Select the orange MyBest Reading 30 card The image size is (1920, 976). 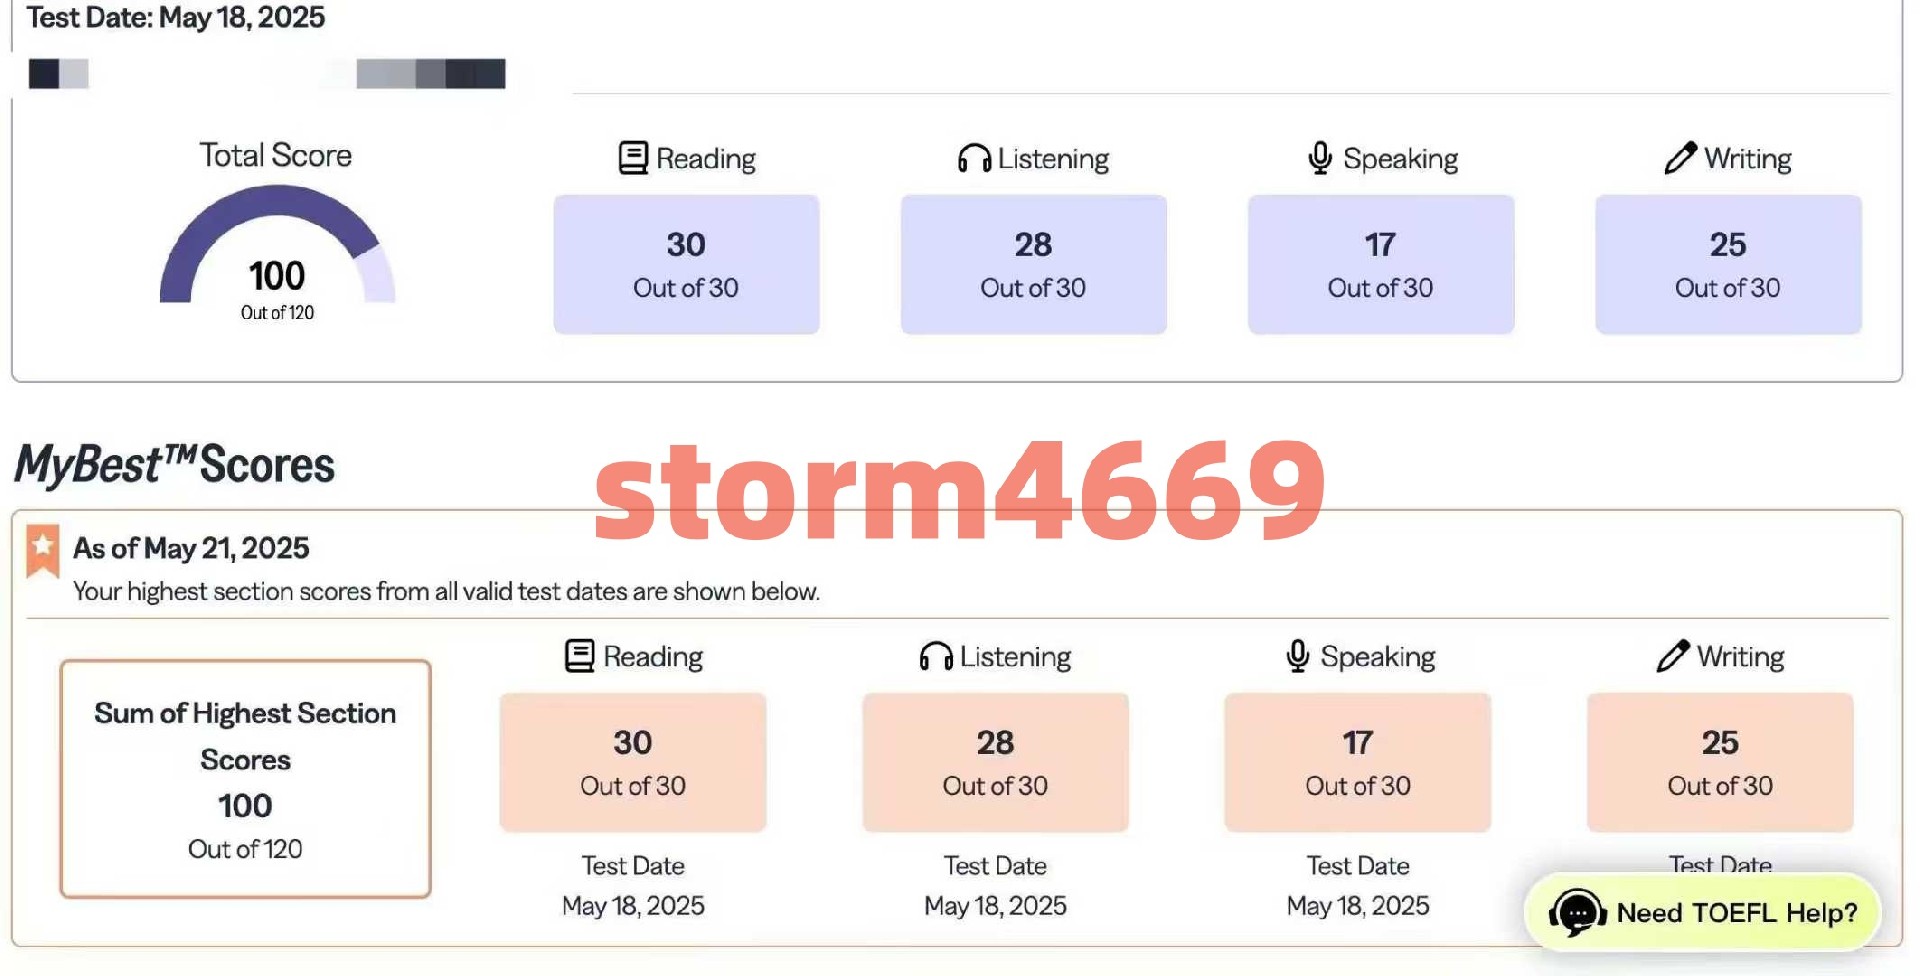pyautogui.click(x=633, y=762)
